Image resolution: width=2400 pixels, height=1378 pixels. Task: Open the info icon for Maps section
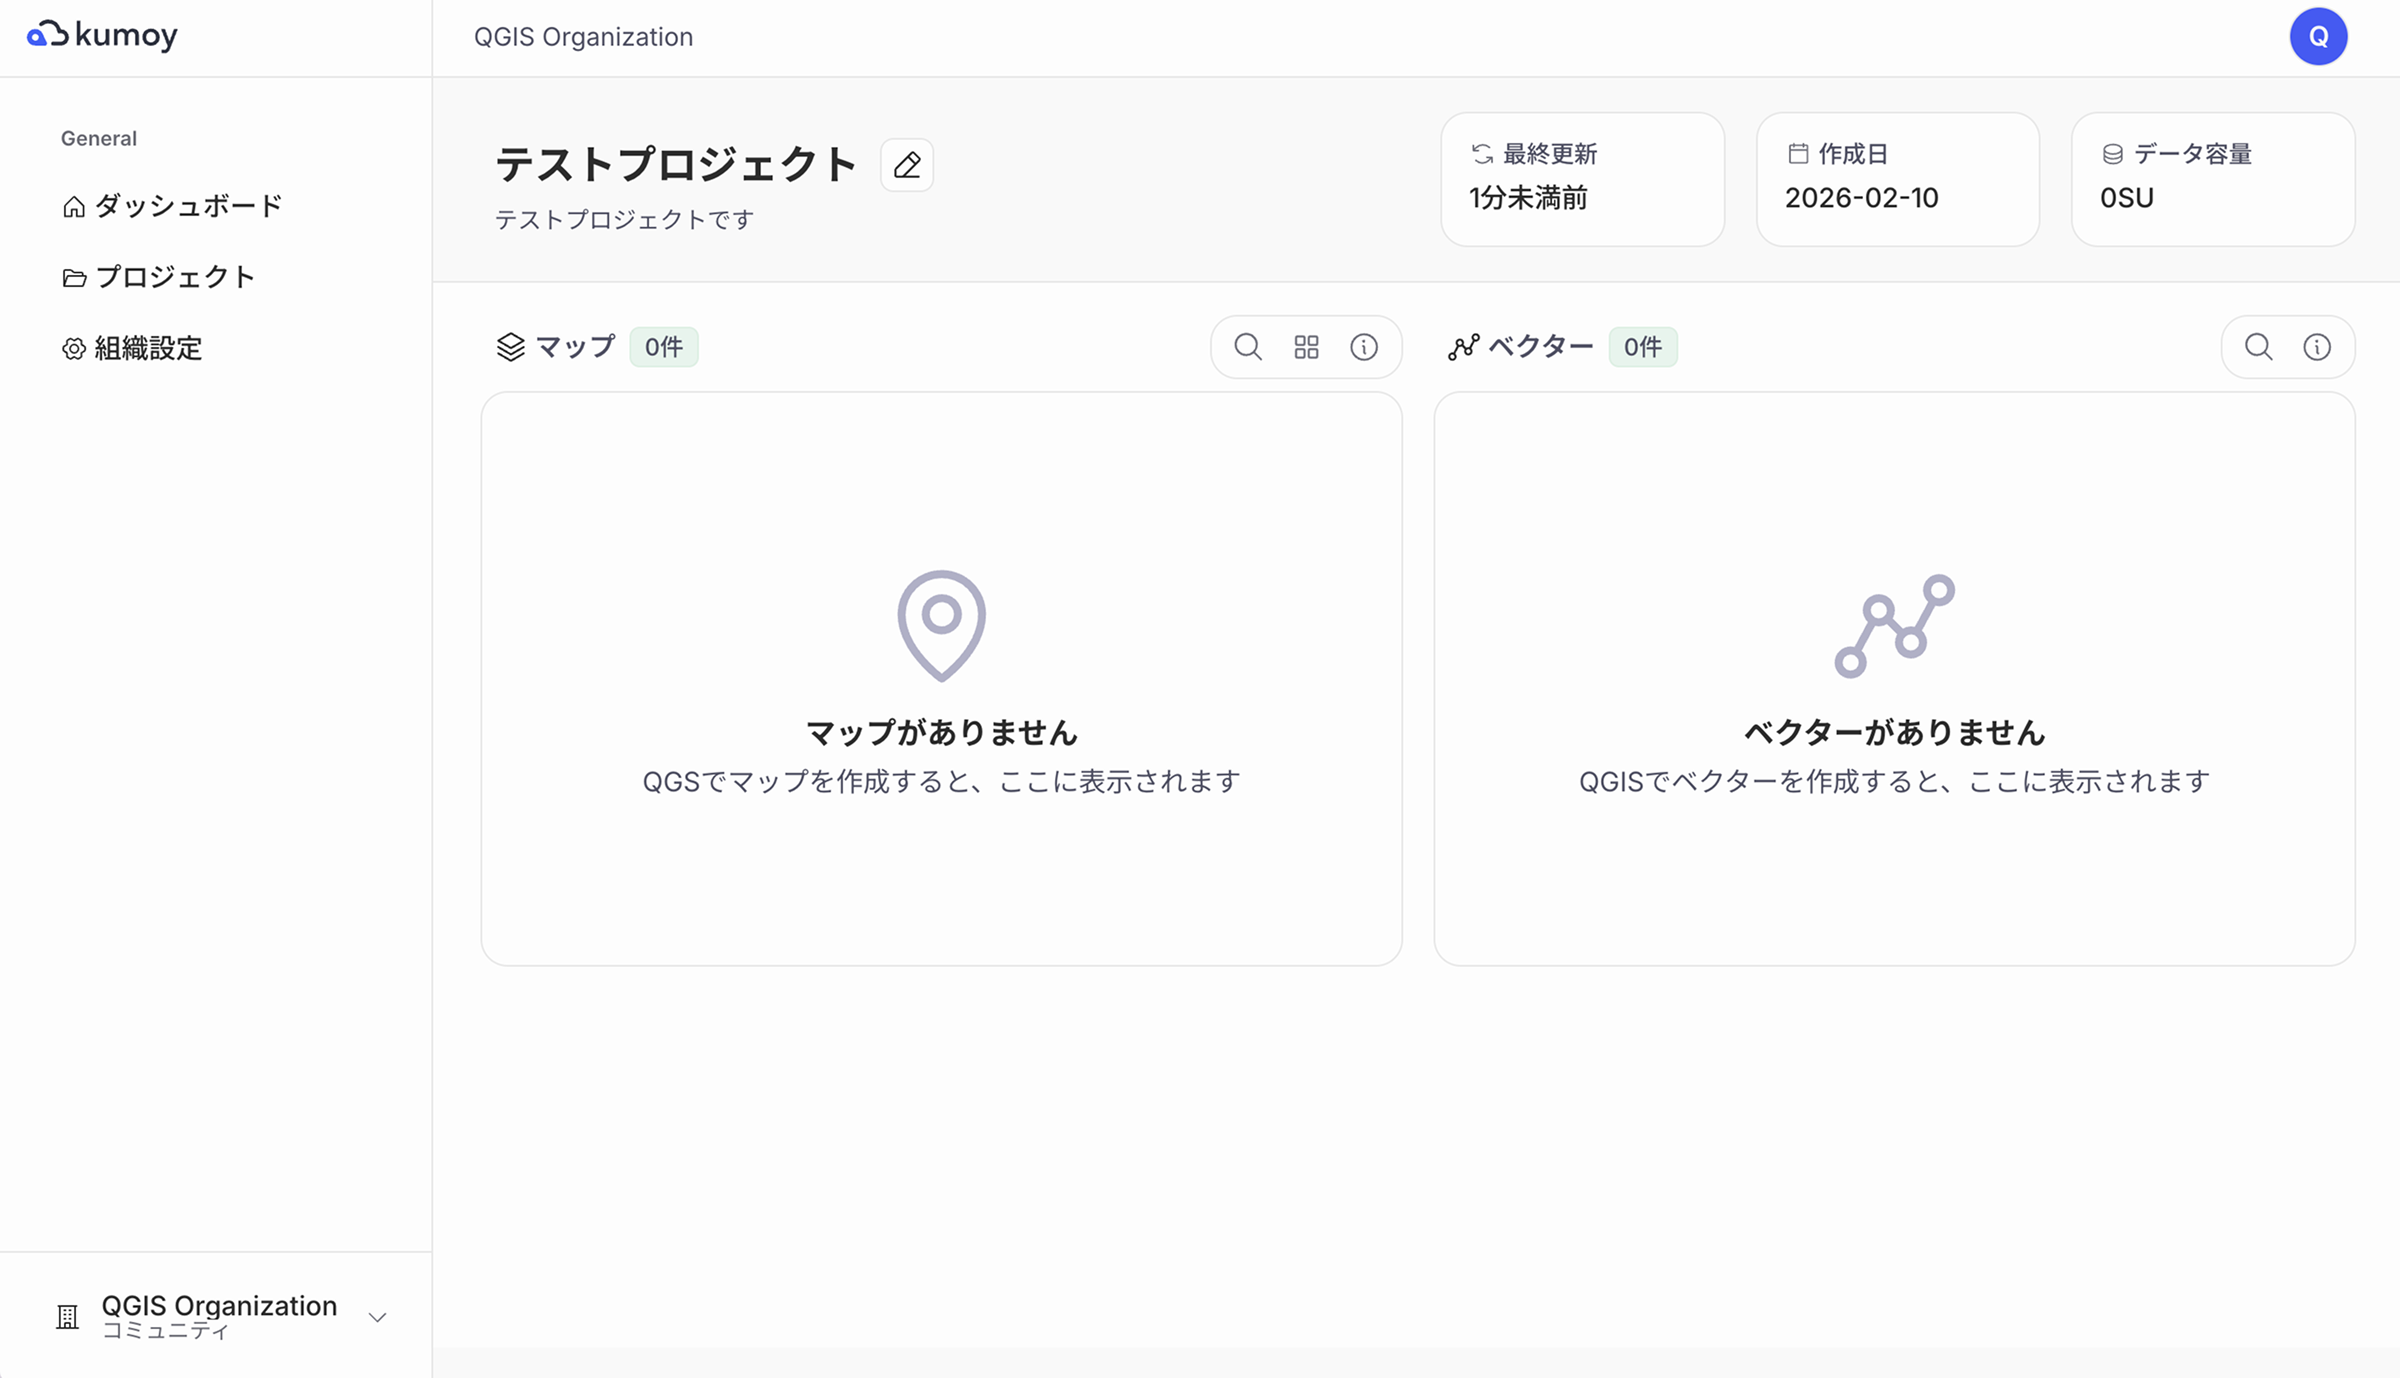click(x=1364, y=347)
